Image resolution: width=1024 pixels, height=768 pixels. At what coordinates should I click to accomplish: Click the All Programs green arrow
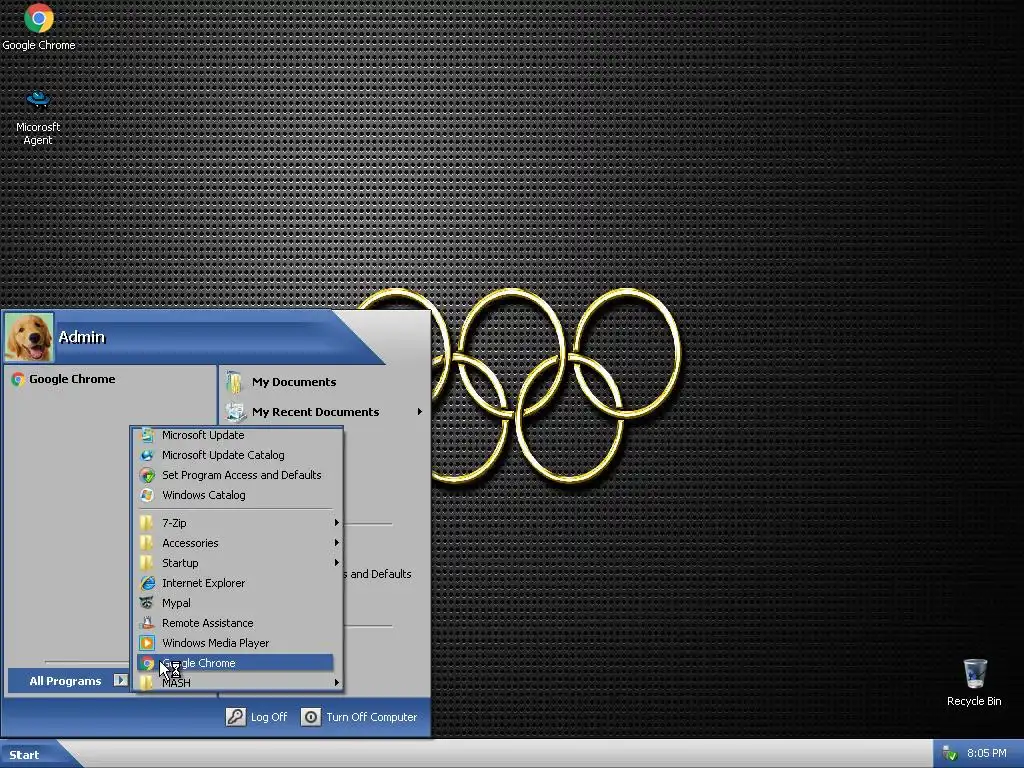120,680
